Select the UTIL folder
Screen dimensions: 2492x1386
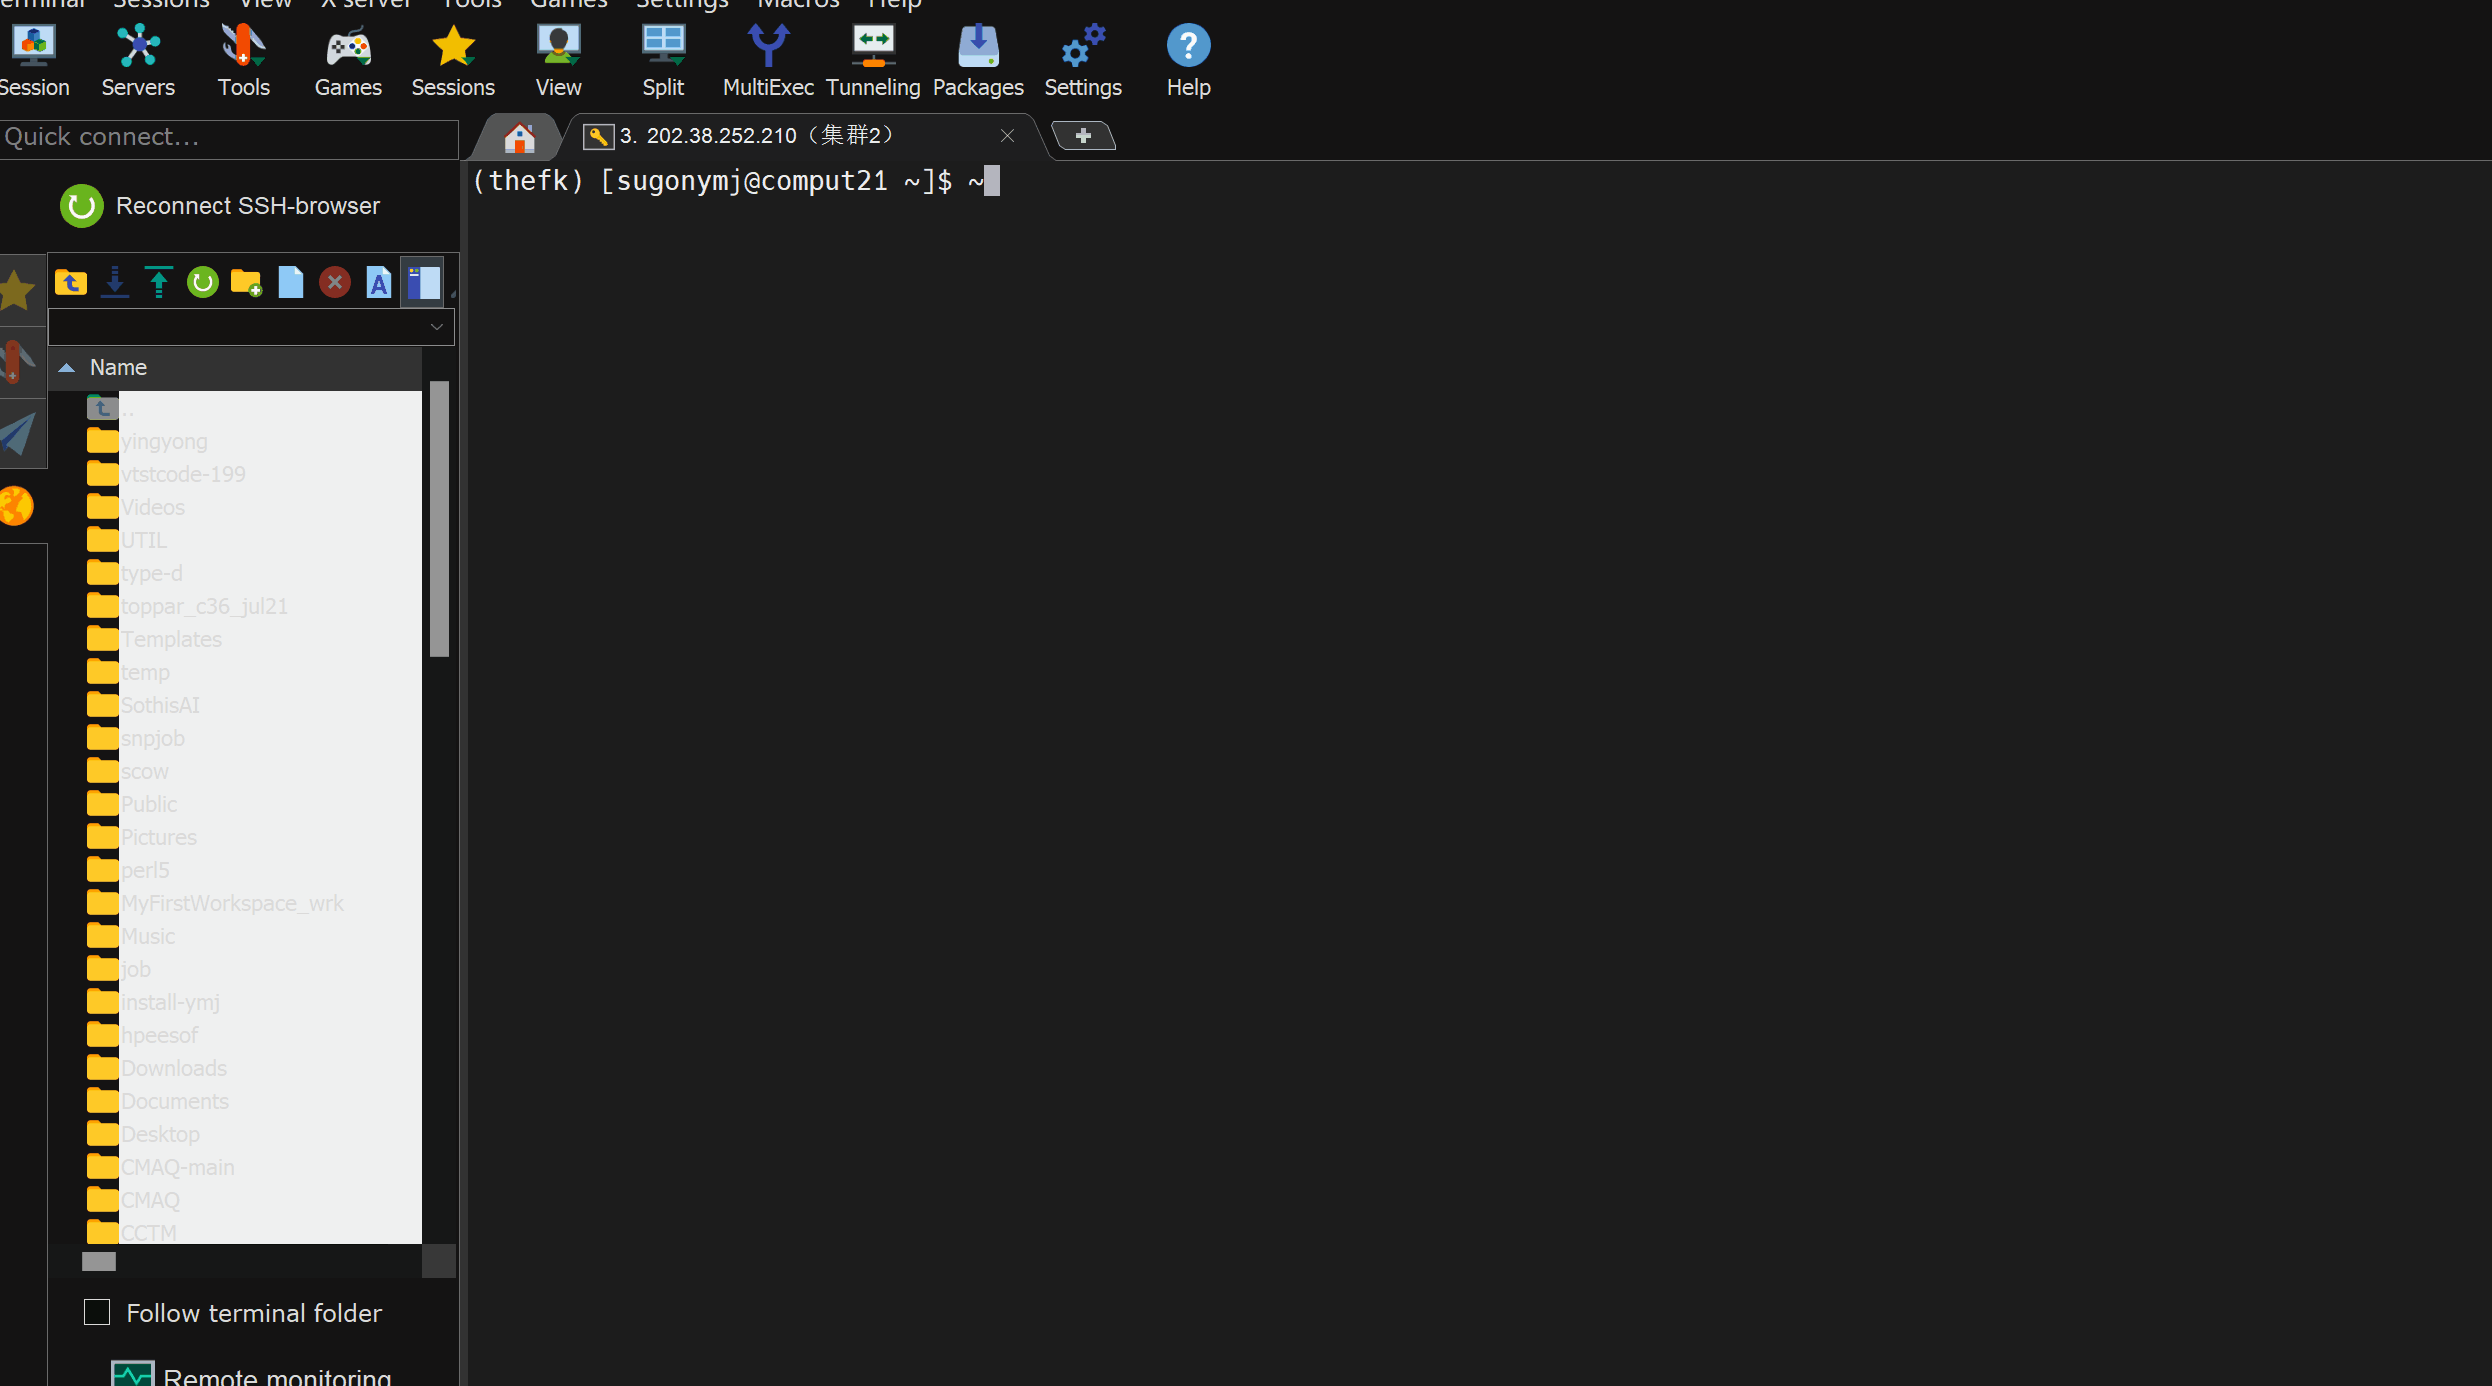[127, 540]
